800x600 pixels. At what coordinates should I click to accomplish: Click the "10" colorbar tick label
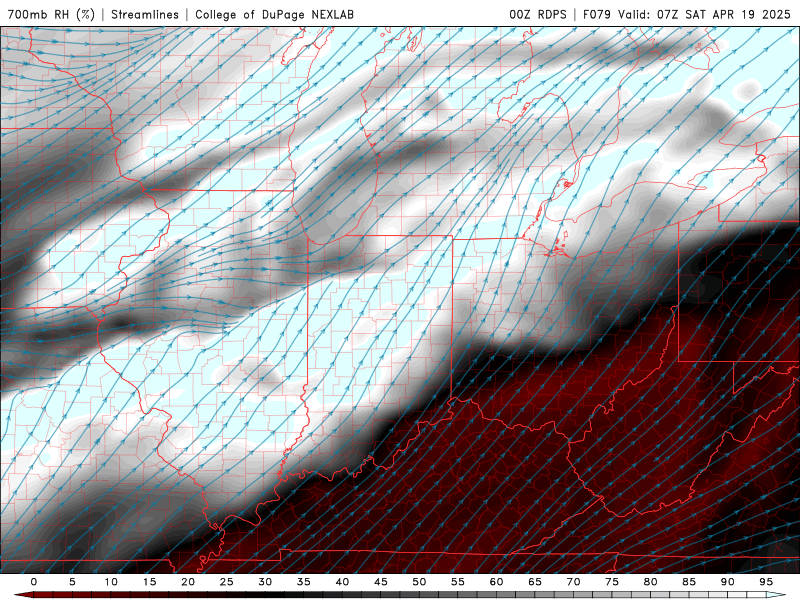(111, 582)
